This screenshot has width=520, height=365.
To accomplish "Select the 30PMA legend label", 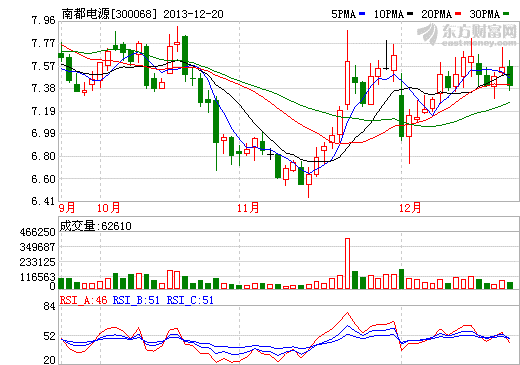I will click(485, 14).
